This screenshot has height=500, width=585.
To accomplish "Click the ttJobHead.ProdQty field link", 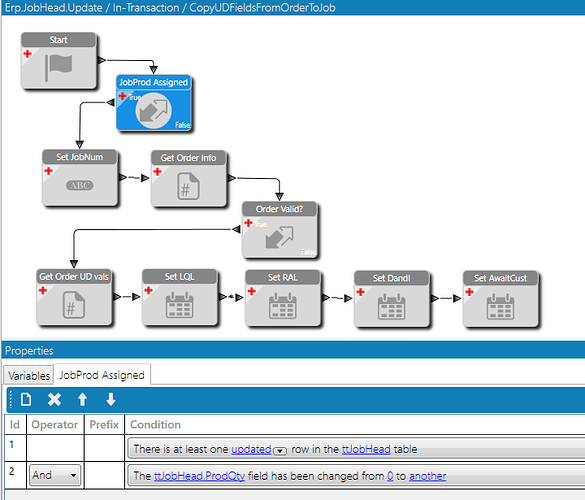I will [x=199, y=476].
